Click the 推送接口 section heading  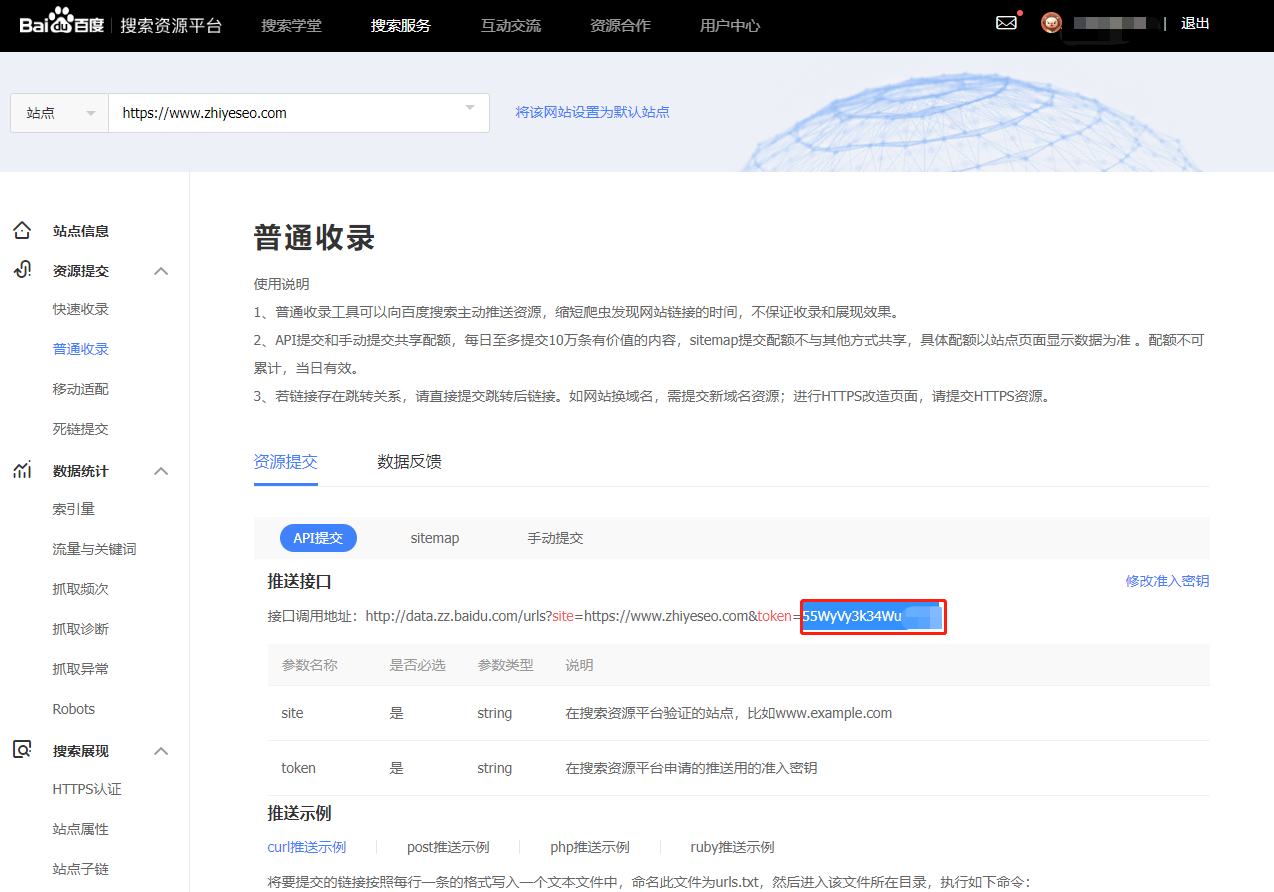coord(300,581)
